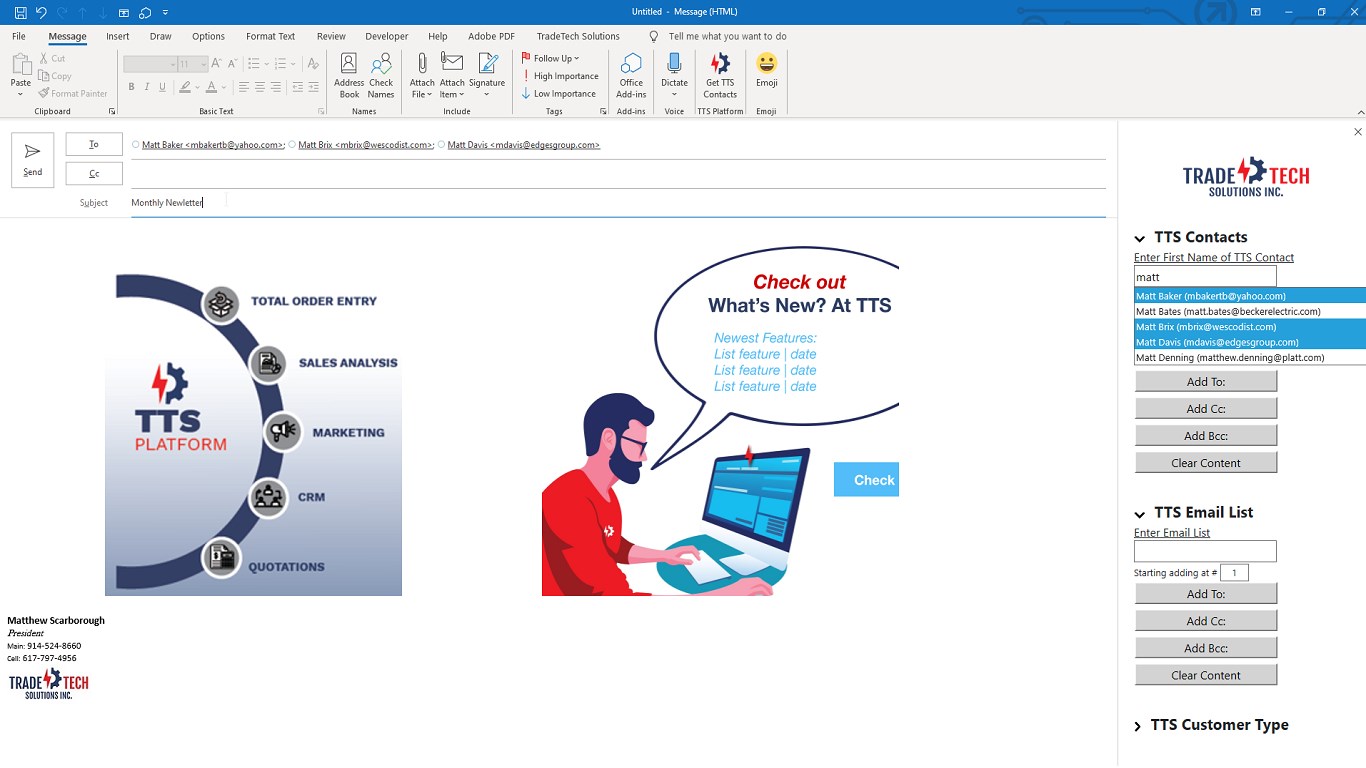Click the Cc recipients button
This screenshot has height=768, width=1366.
coord(94,174)
